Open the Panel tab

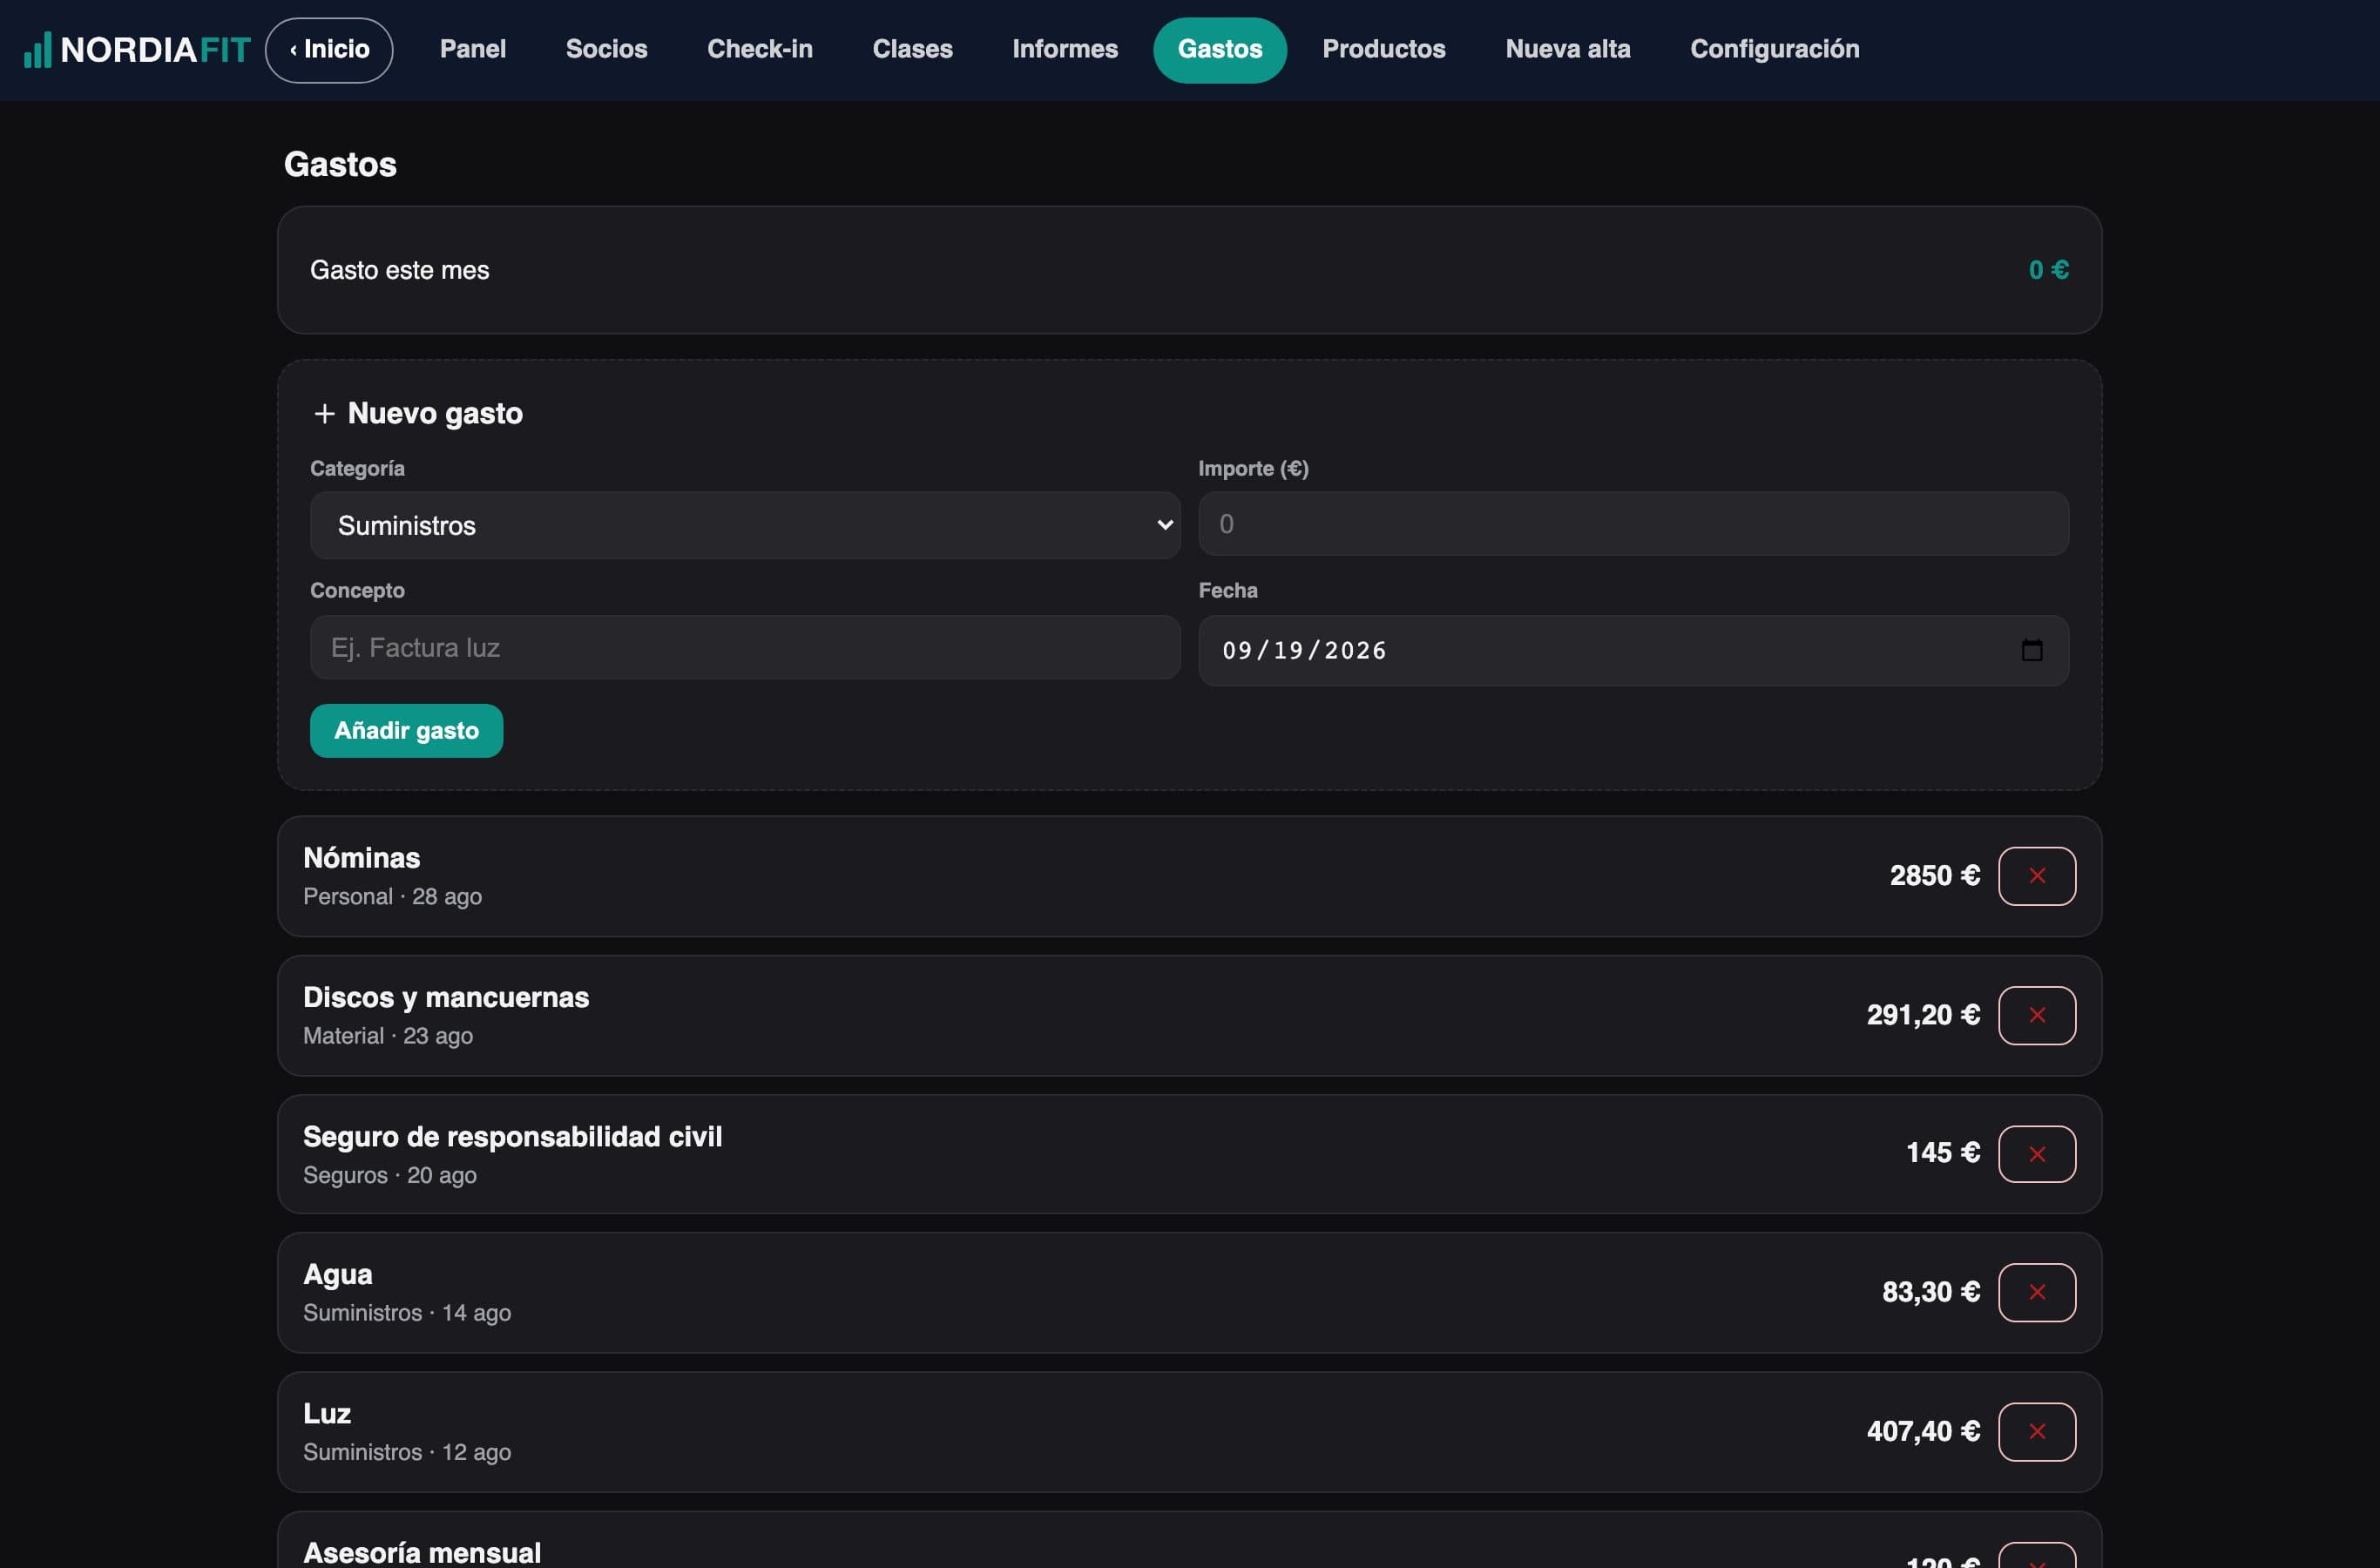473,50
